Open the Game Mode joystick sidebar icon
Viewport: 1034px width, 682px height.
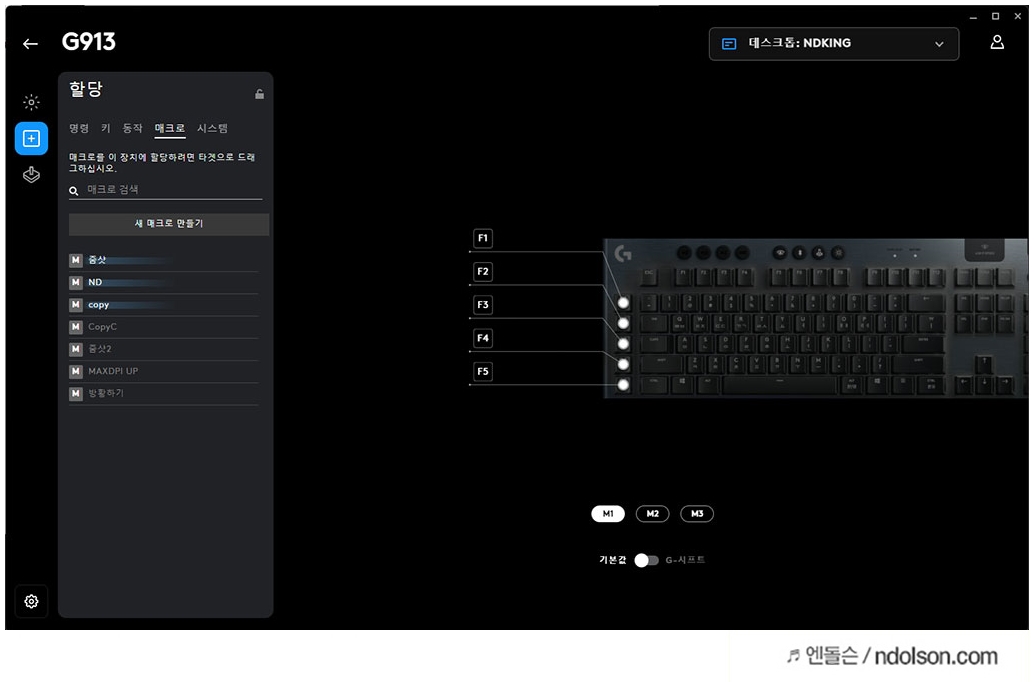pyautogui.click(x=31, y=175)
